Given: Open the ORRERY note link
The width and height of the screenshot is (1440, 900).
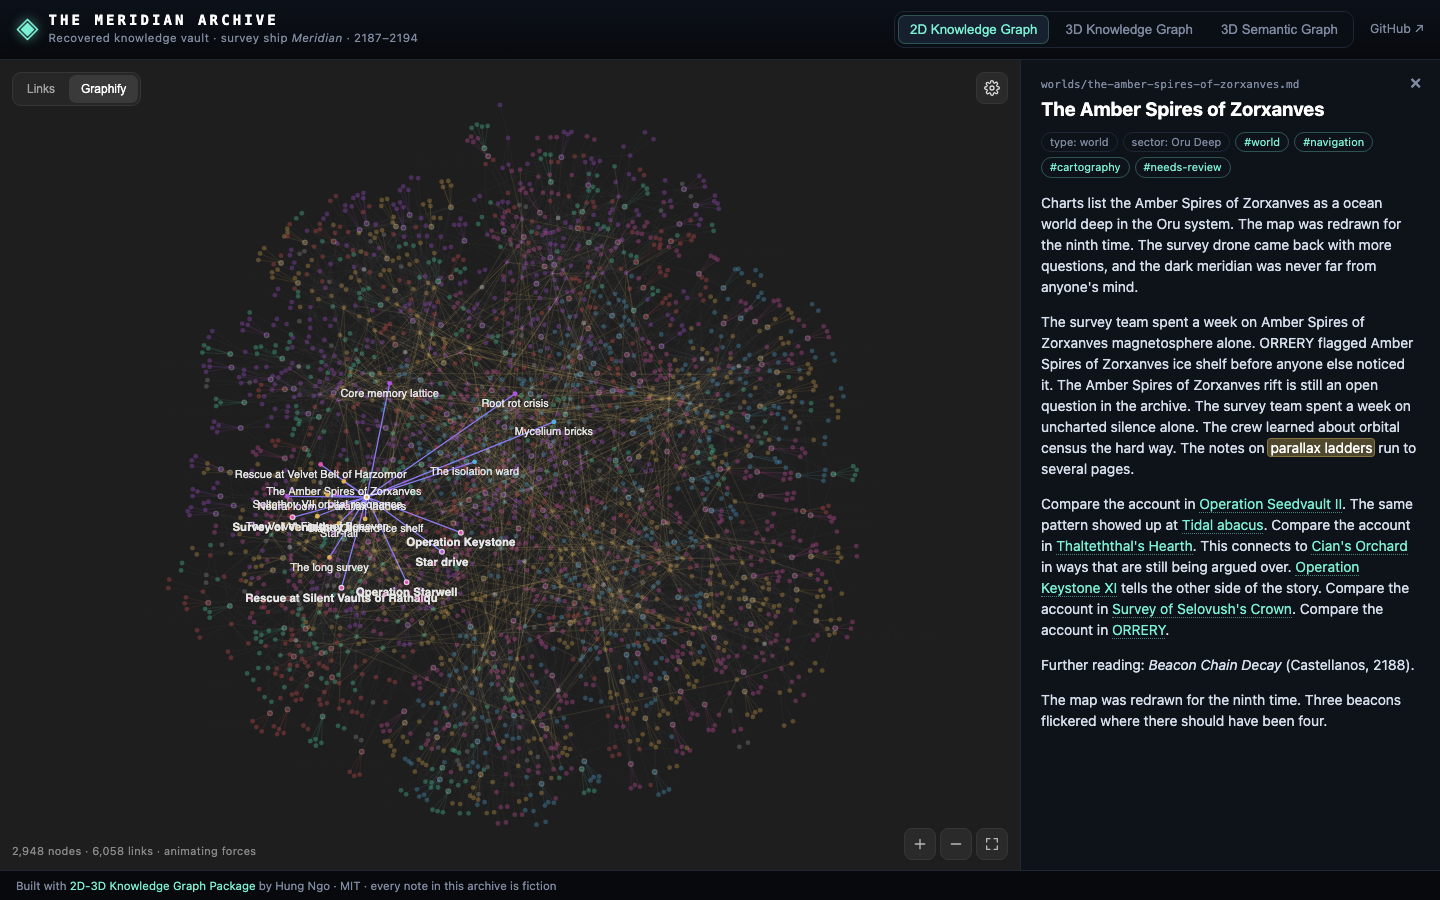Looking at the screenshot, I should click(x=1139, y=630).
